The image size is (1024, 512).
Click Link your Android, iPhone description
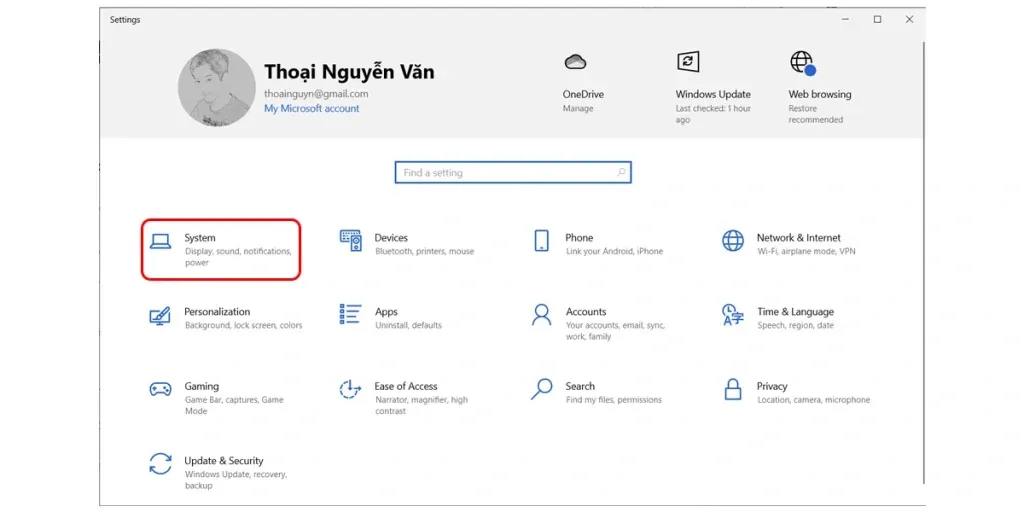pos(614,251)
